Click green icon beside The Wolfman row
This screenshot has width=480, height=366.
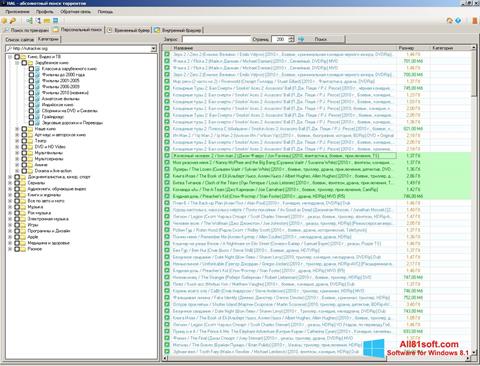(167, 223)
